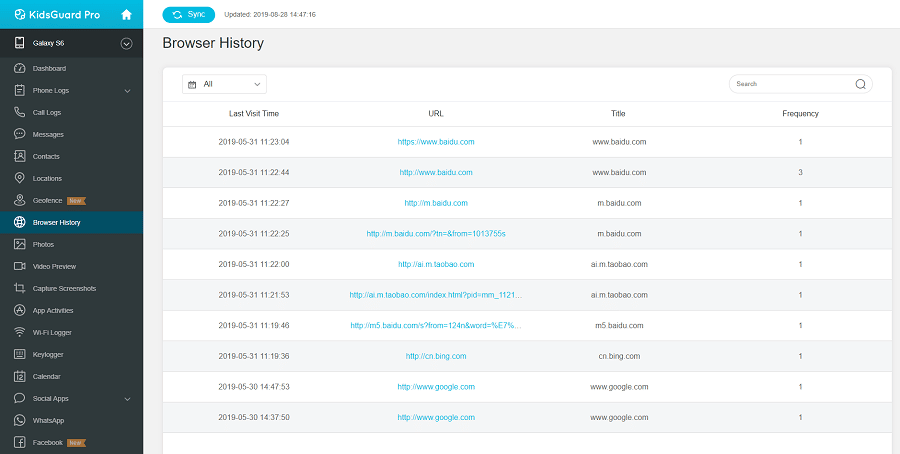Screen dimensions: 900x454
Task: Click the Capture Screenshots icon
Action: click(20, 288)
